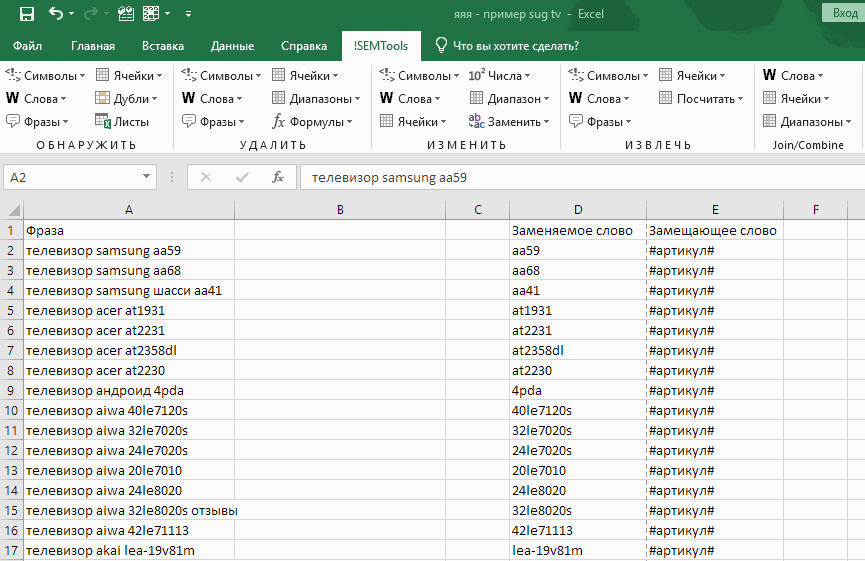Open Диапазон menu in ИЗМЕНИТЬ group
The image size is (865, 561).
click(x=509, y=99)
